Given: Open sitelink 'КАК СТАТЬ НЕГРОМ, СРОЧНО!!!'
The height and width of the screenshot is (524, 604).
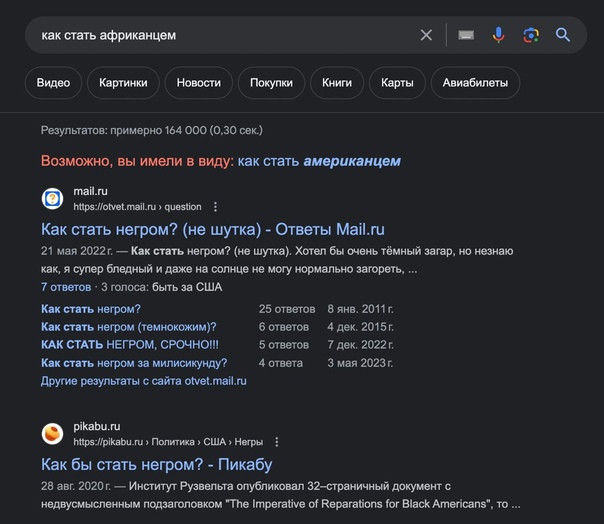Looking at the screenshot, I should [x=130, y=344].
